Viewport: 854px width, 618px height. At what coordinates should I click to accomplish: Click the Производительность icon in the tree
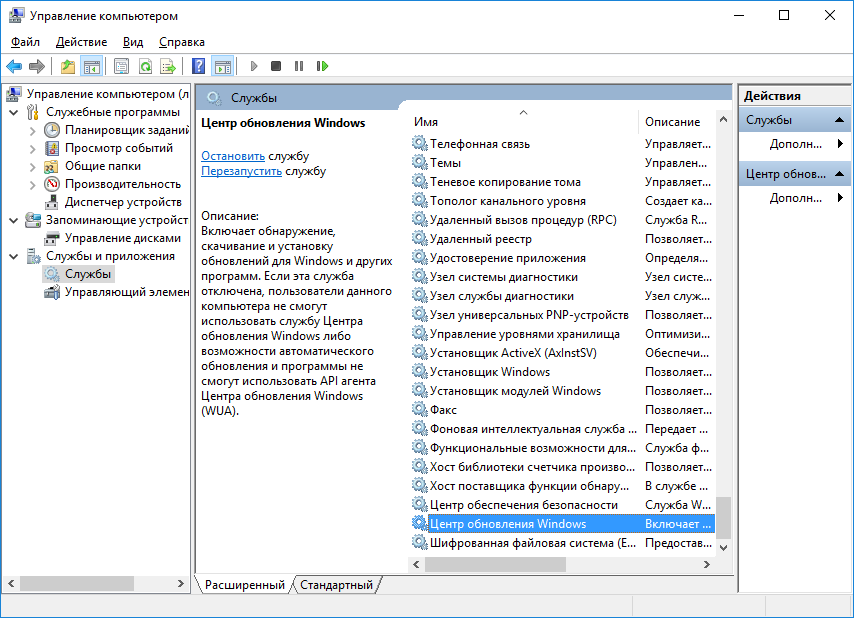pyautogui.click(x=52, y=184)
